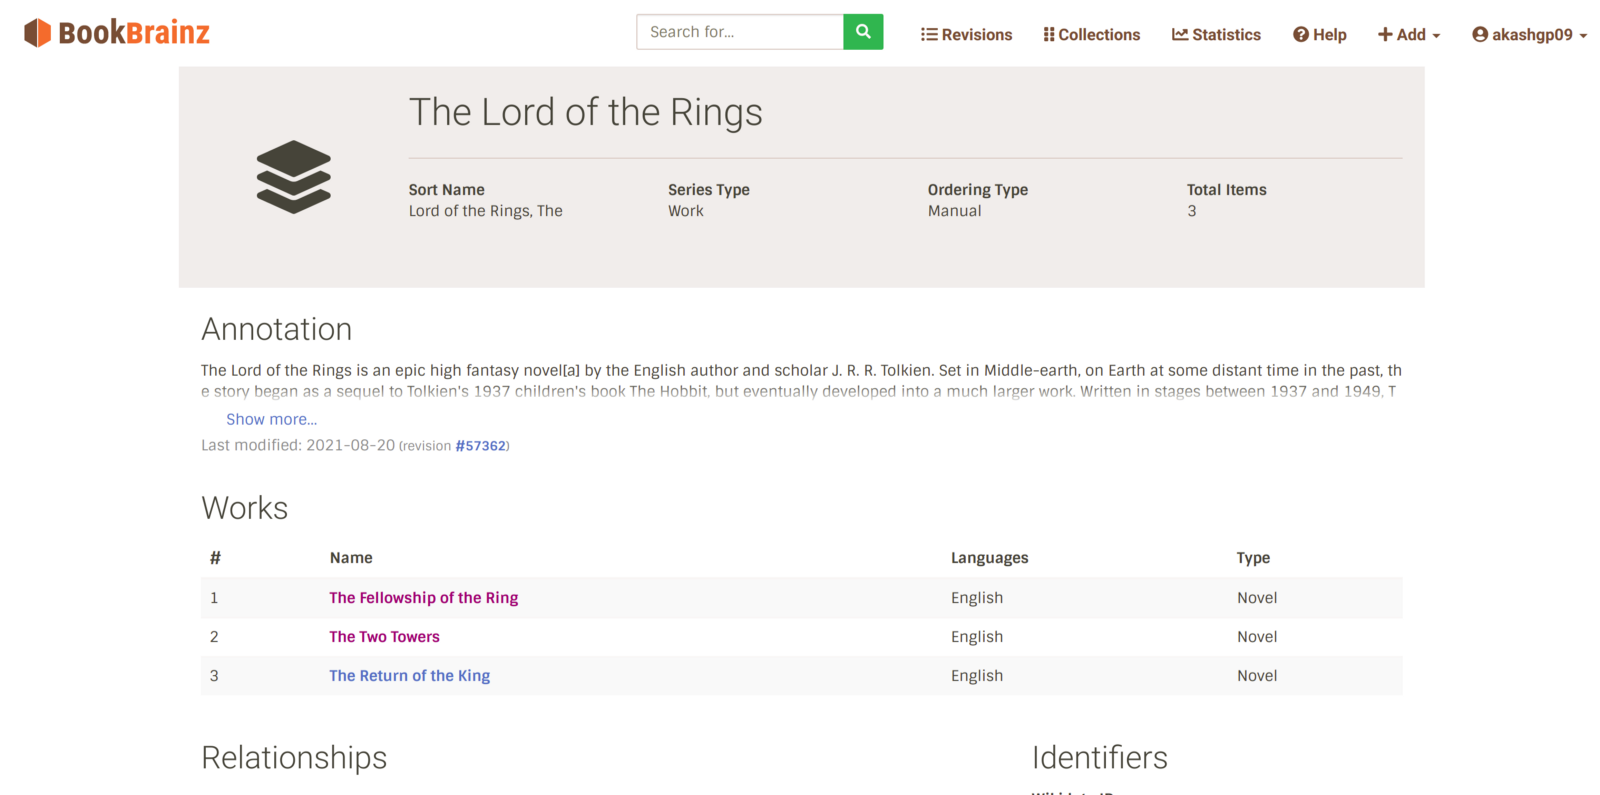The height and width of the screenshot is (795, 1600).
Task: Expand the Add dropdown menu
Action: pyautogui.click(x=1409, y=34)
